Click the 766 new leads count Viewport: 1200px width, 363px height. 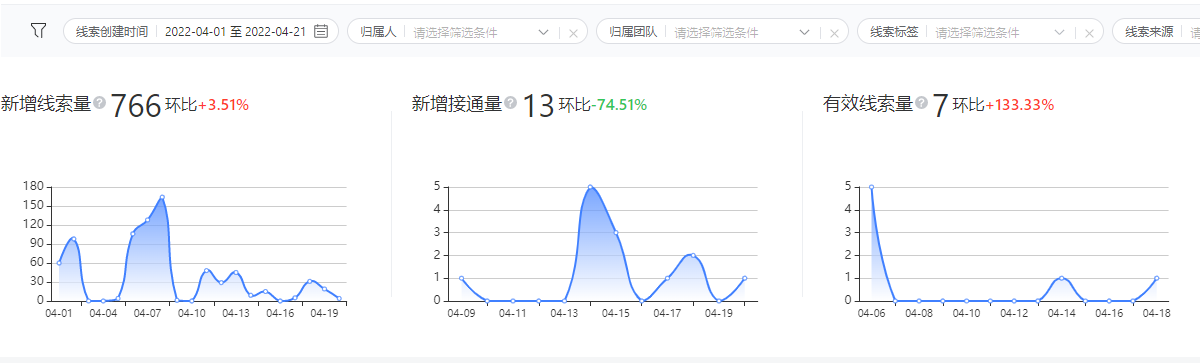coord(136,105)
